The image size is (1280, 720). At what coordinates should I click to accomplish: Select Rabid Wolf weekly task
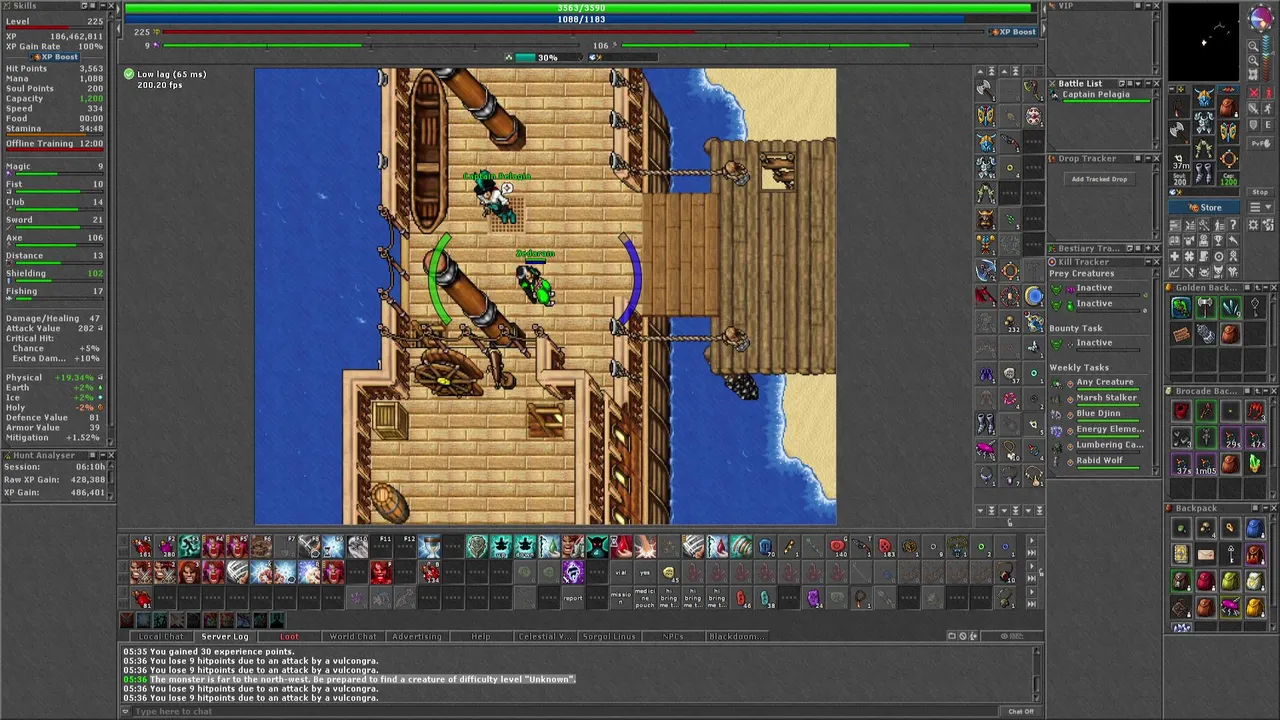pyautogui.click(x=1100, y=460)
